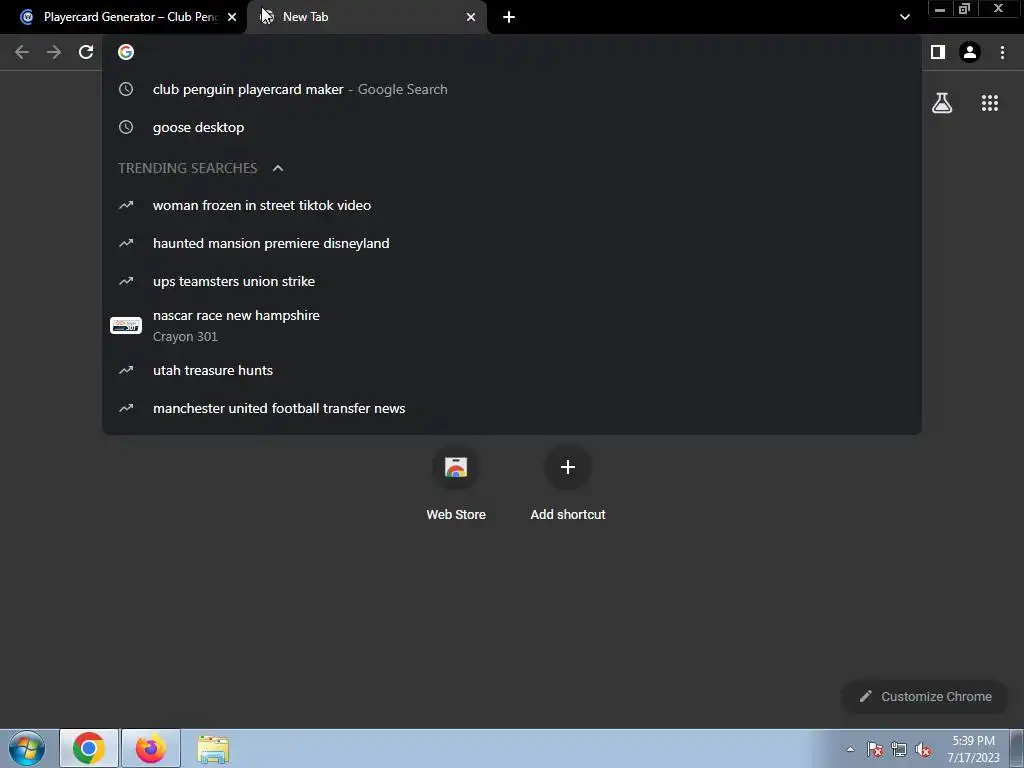Open Firefox from the taskbar
Viewport: 1024px width, 768px height.
click(x=151, y=748)
